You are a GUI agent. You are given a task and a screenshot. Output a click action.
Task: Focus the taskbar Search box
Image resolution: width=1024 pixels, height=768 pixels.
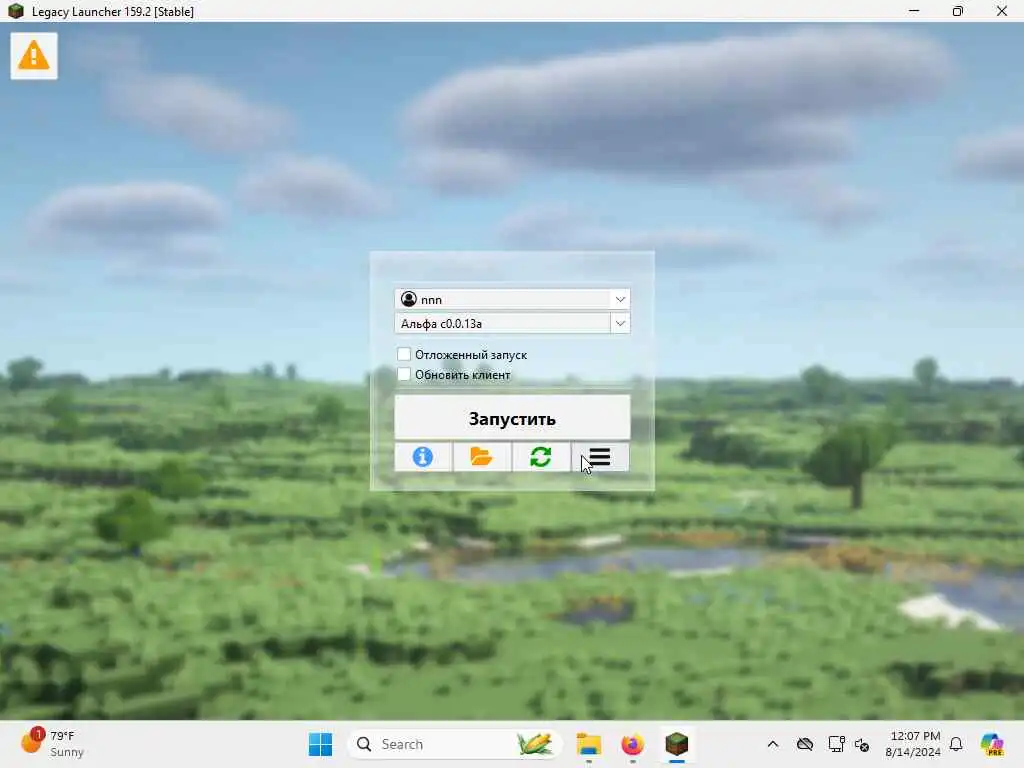(x=455, y=744)
